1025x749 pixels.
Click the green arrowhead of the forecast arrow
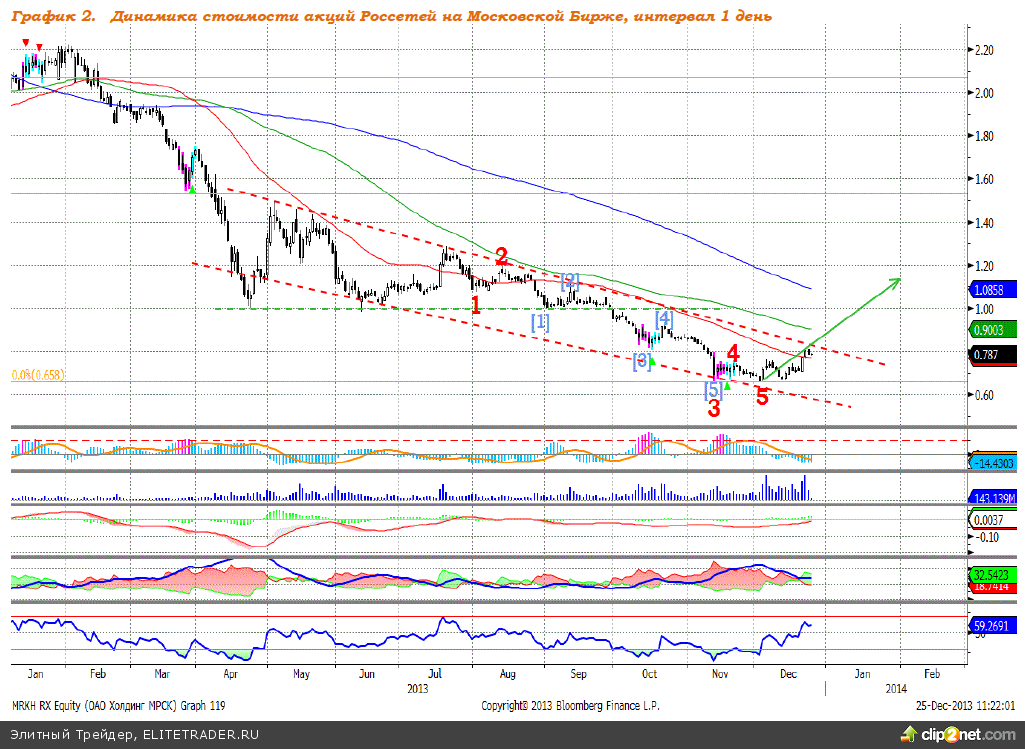[x=897, y=282]
